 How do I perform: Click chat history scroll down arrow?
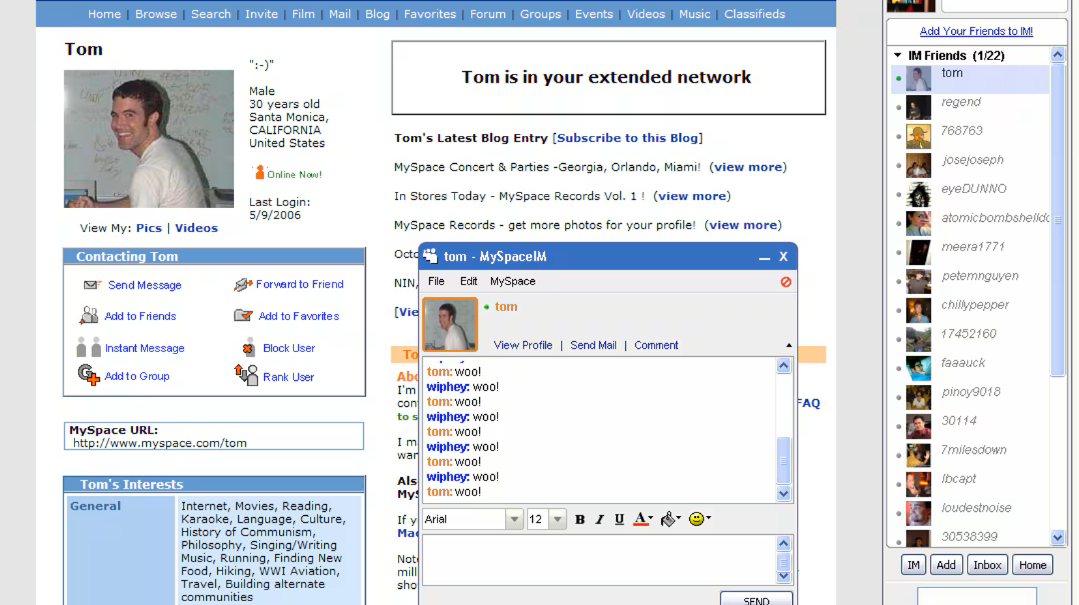tap(783, 493)
